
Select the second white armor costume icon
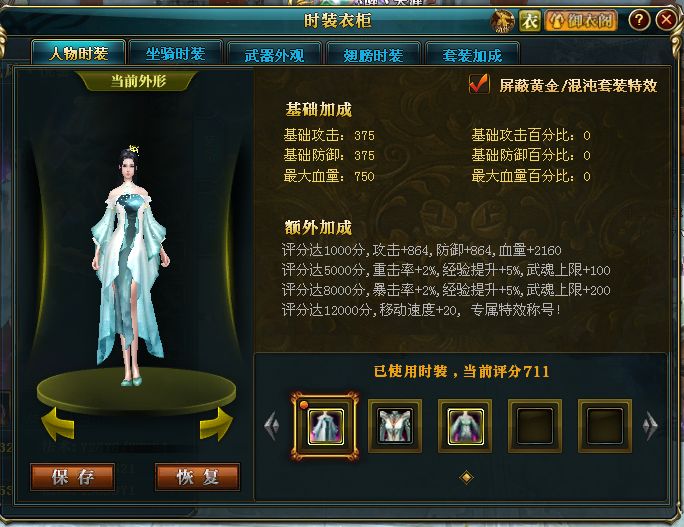point(395,426)
